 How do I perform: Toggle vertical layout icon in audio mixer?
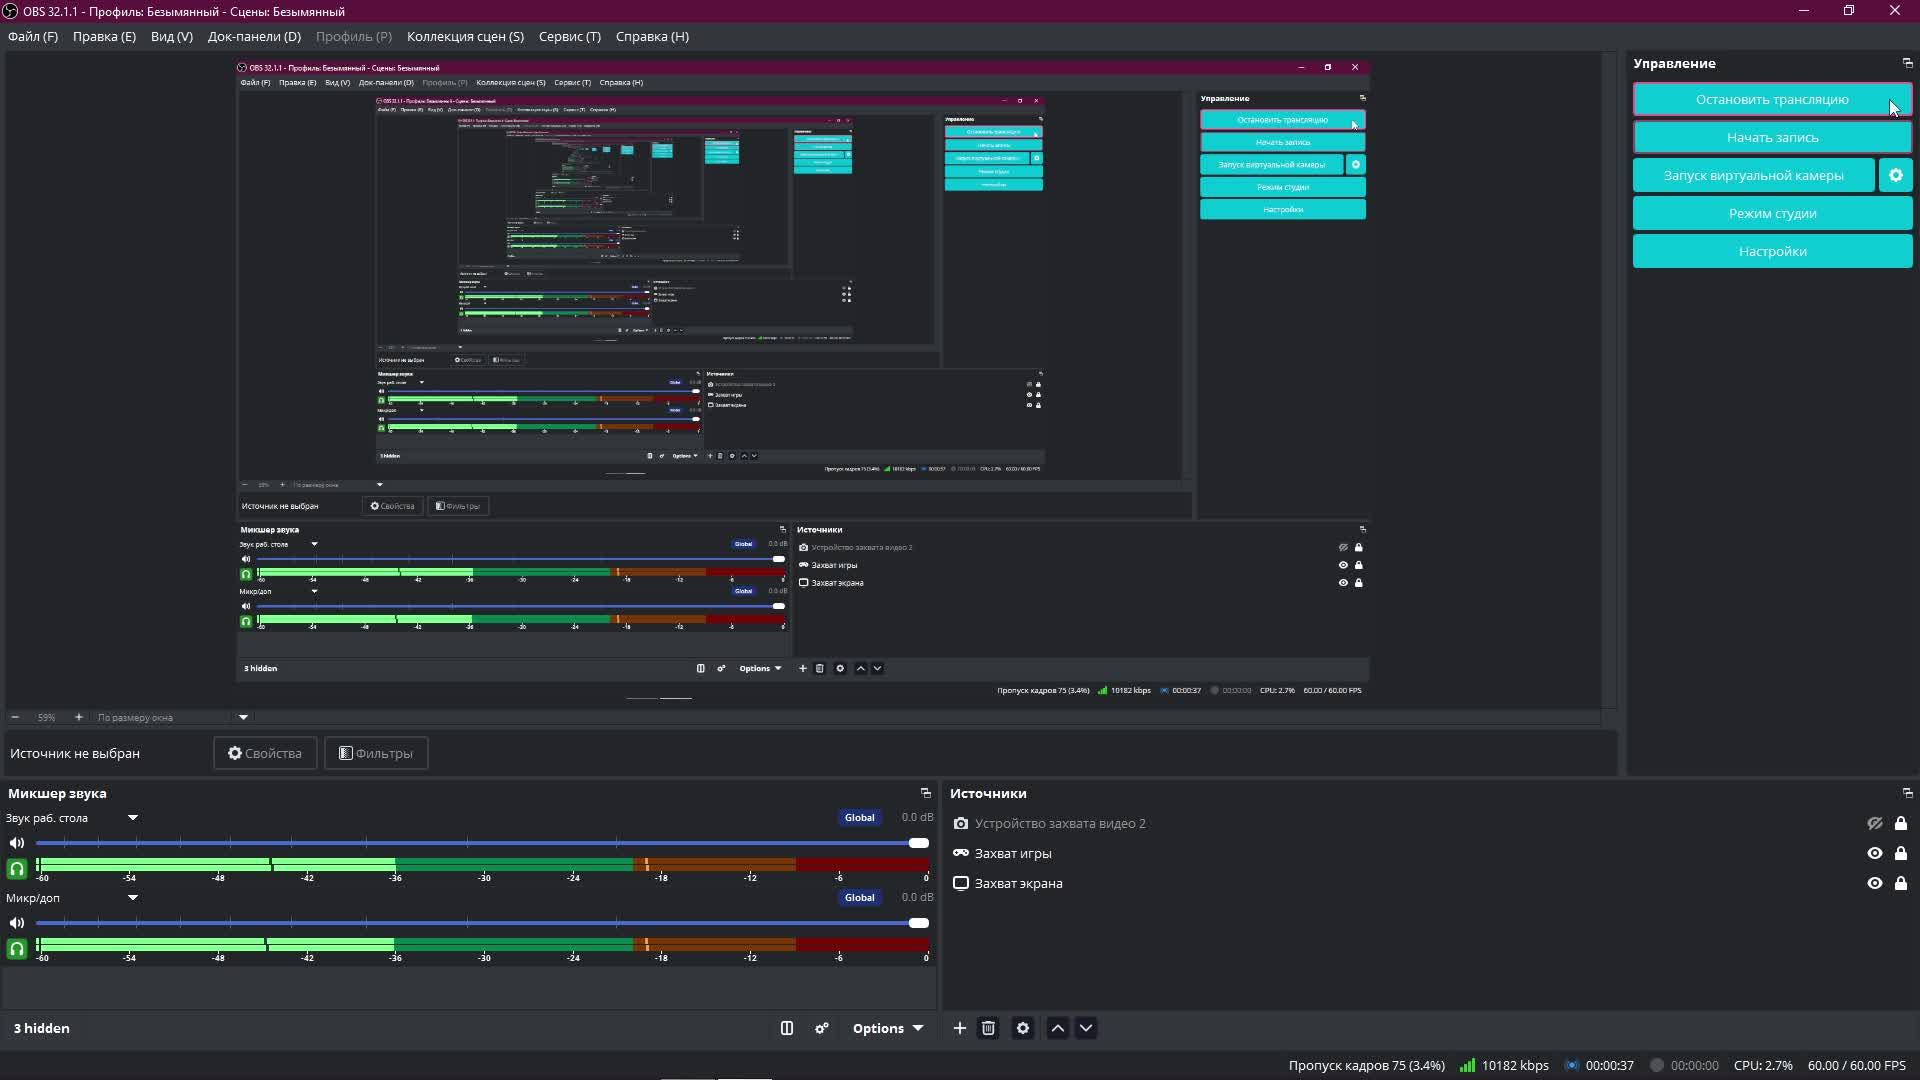(787, 1028)
